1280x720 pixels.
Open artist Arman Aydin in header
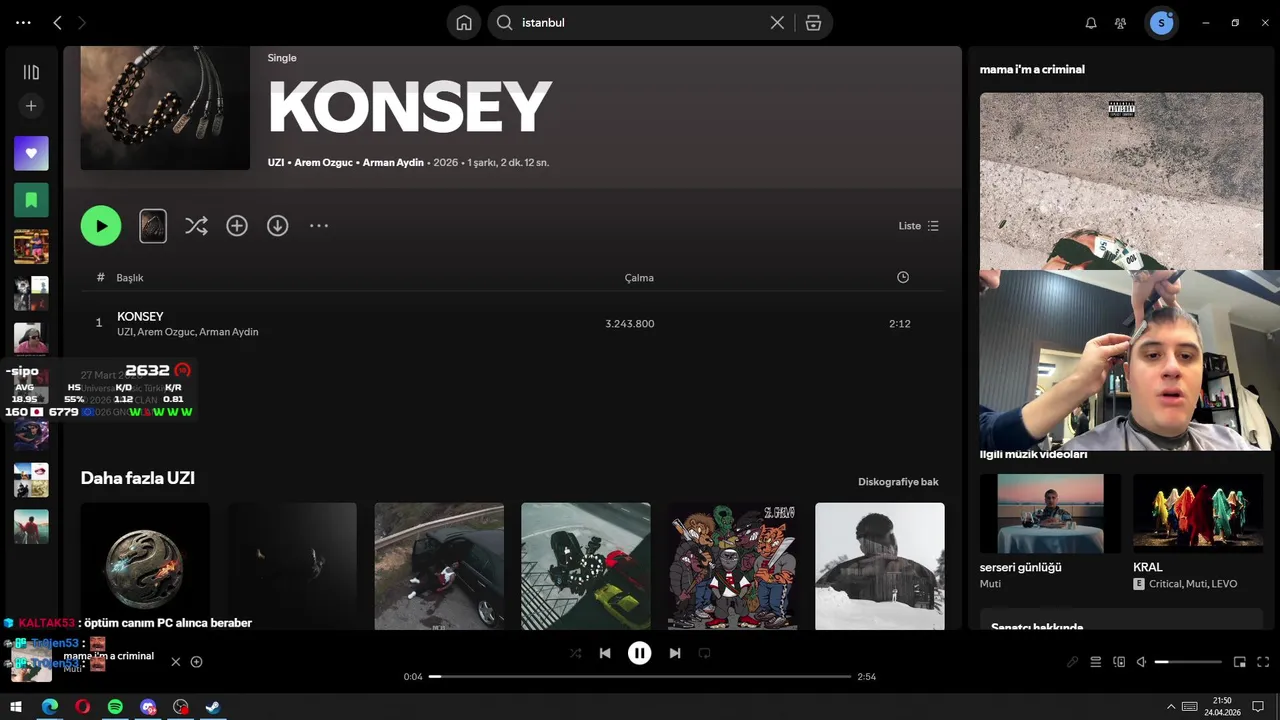(x=393, y=162)
